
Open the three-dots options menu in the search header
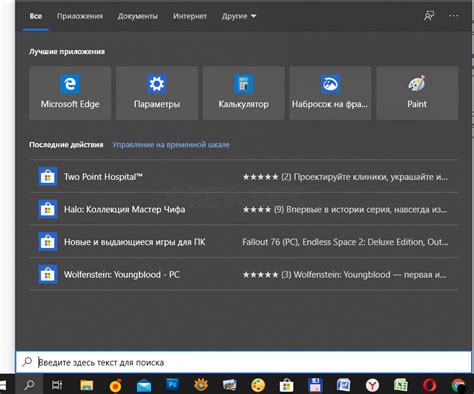click(453, 16)
